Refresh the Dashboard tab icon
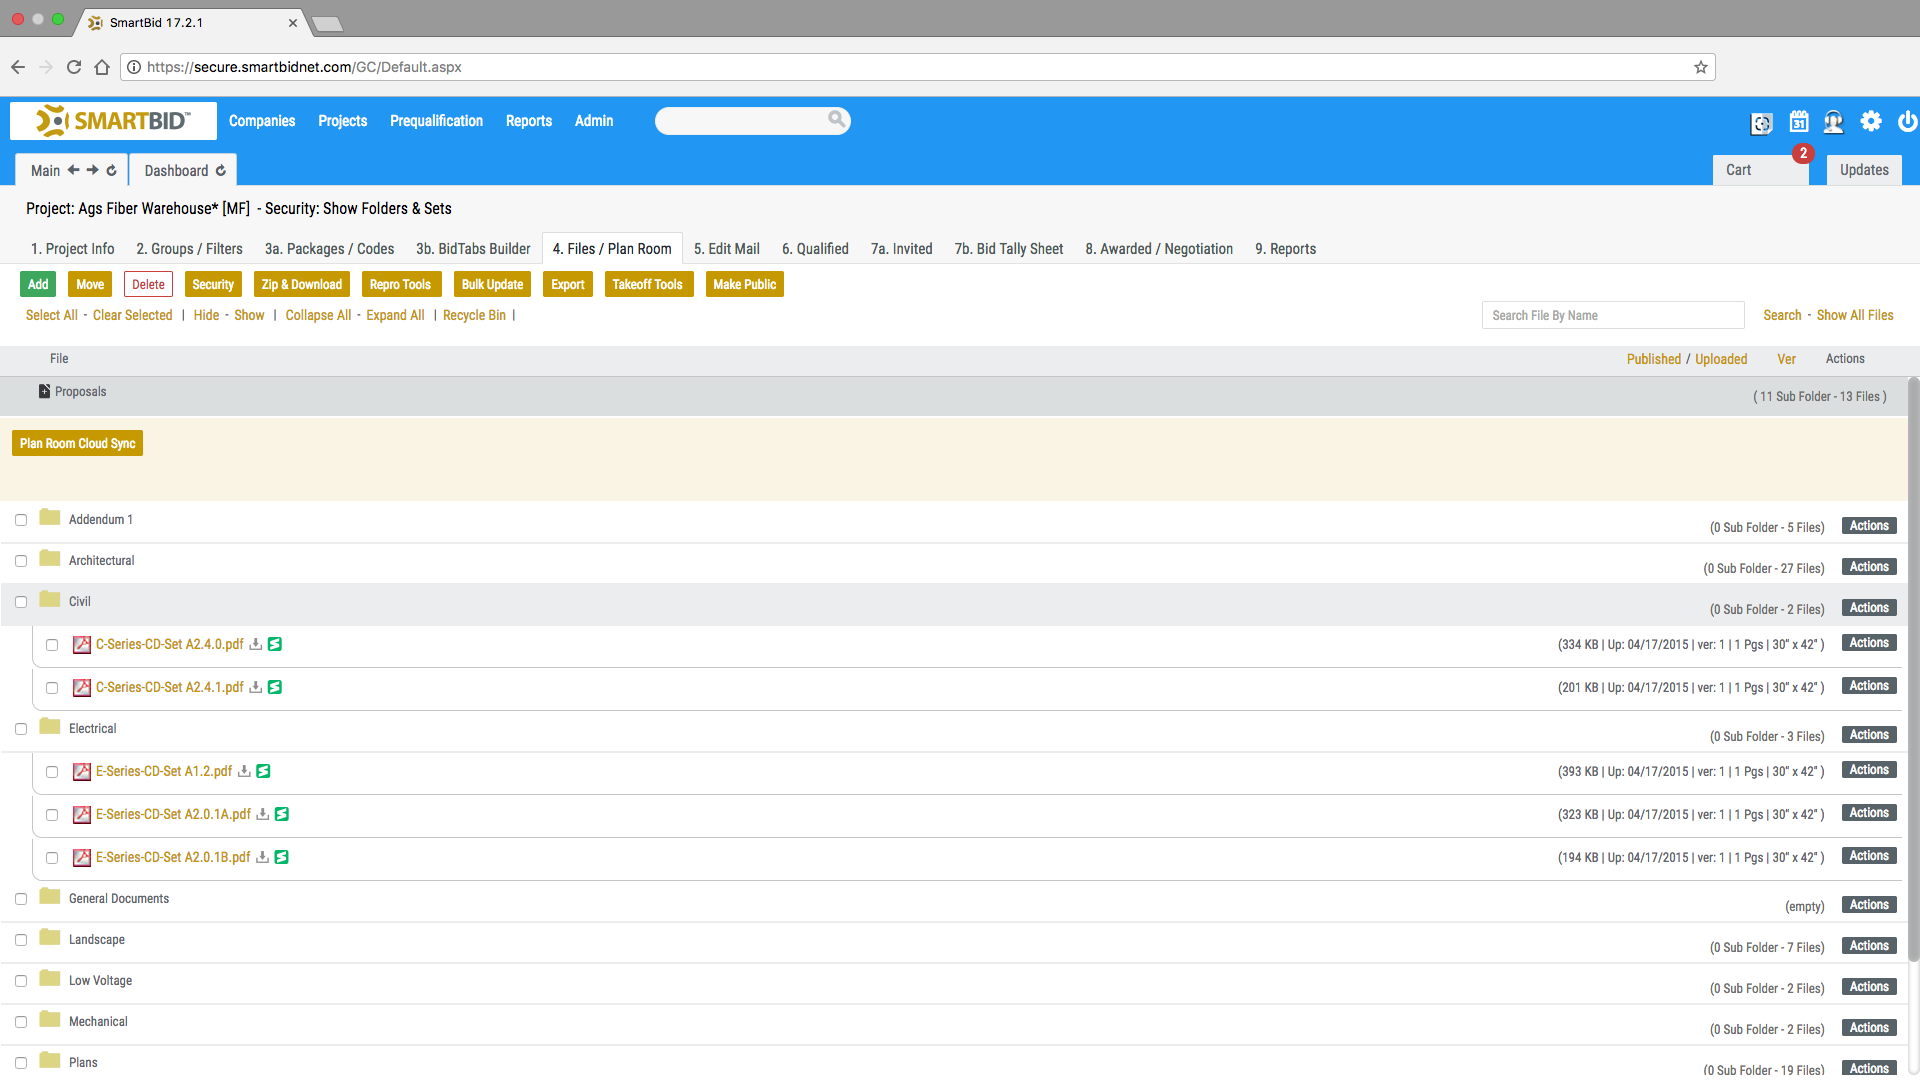Screen dimensions: 1920x1080 pos(221,171)
